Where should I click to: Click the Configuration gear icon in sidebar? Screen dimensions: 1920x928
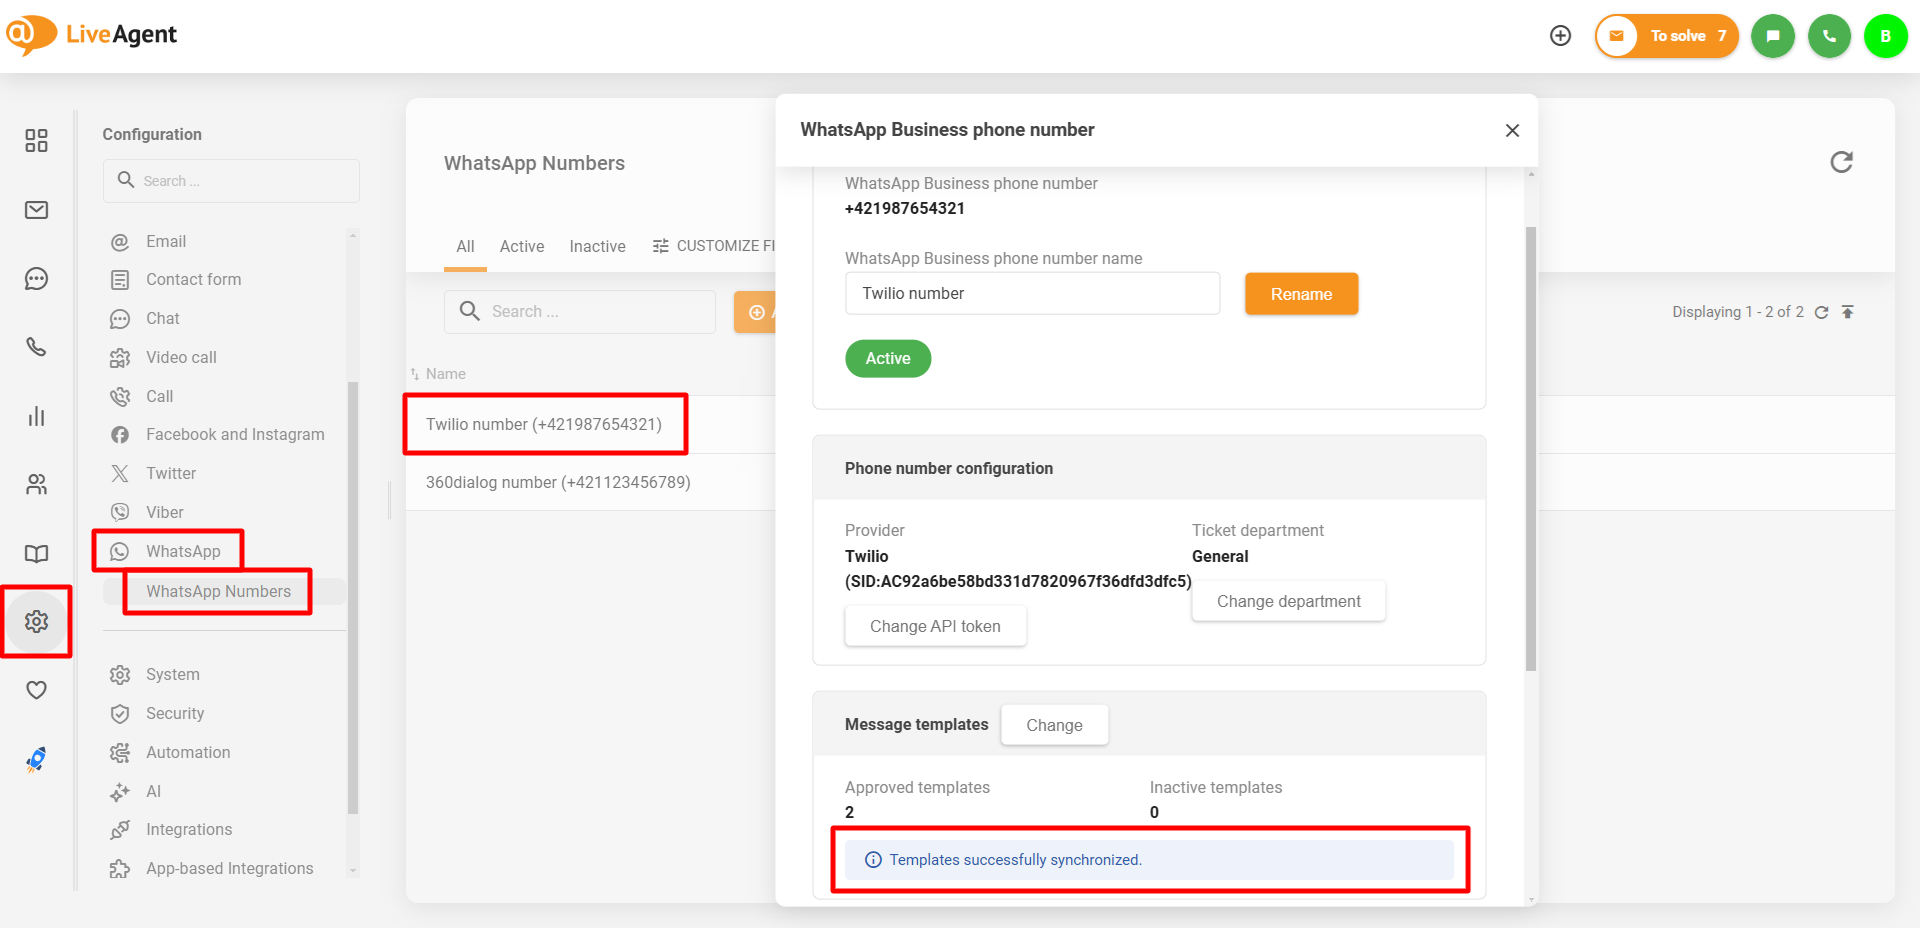(37, 622)
